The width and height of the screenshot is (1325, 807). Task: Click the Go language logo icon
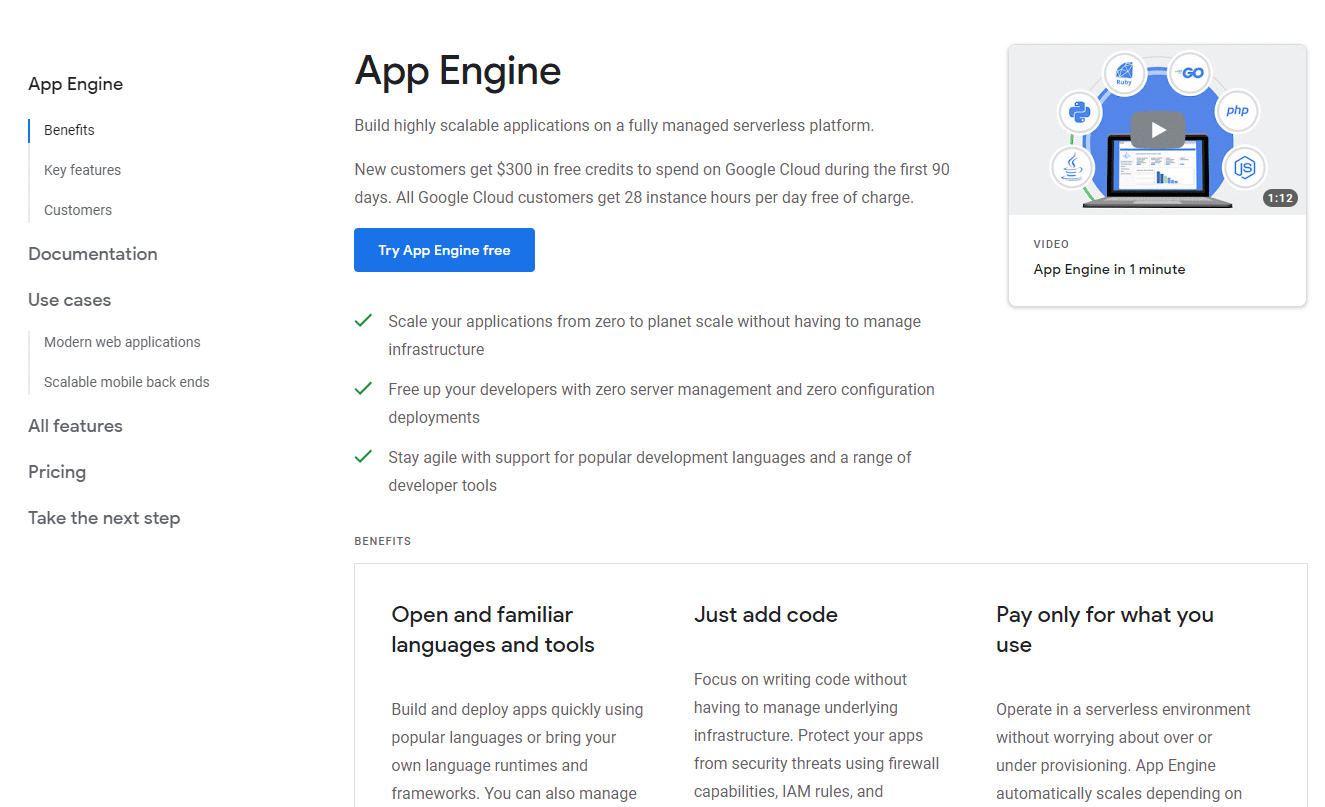(1190, 72)
